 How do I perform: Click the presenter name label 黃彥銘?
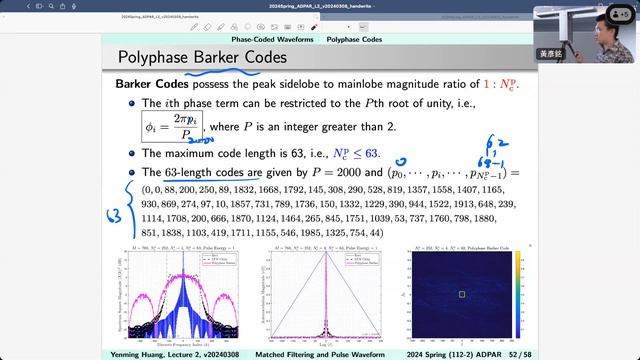point(551,54)
